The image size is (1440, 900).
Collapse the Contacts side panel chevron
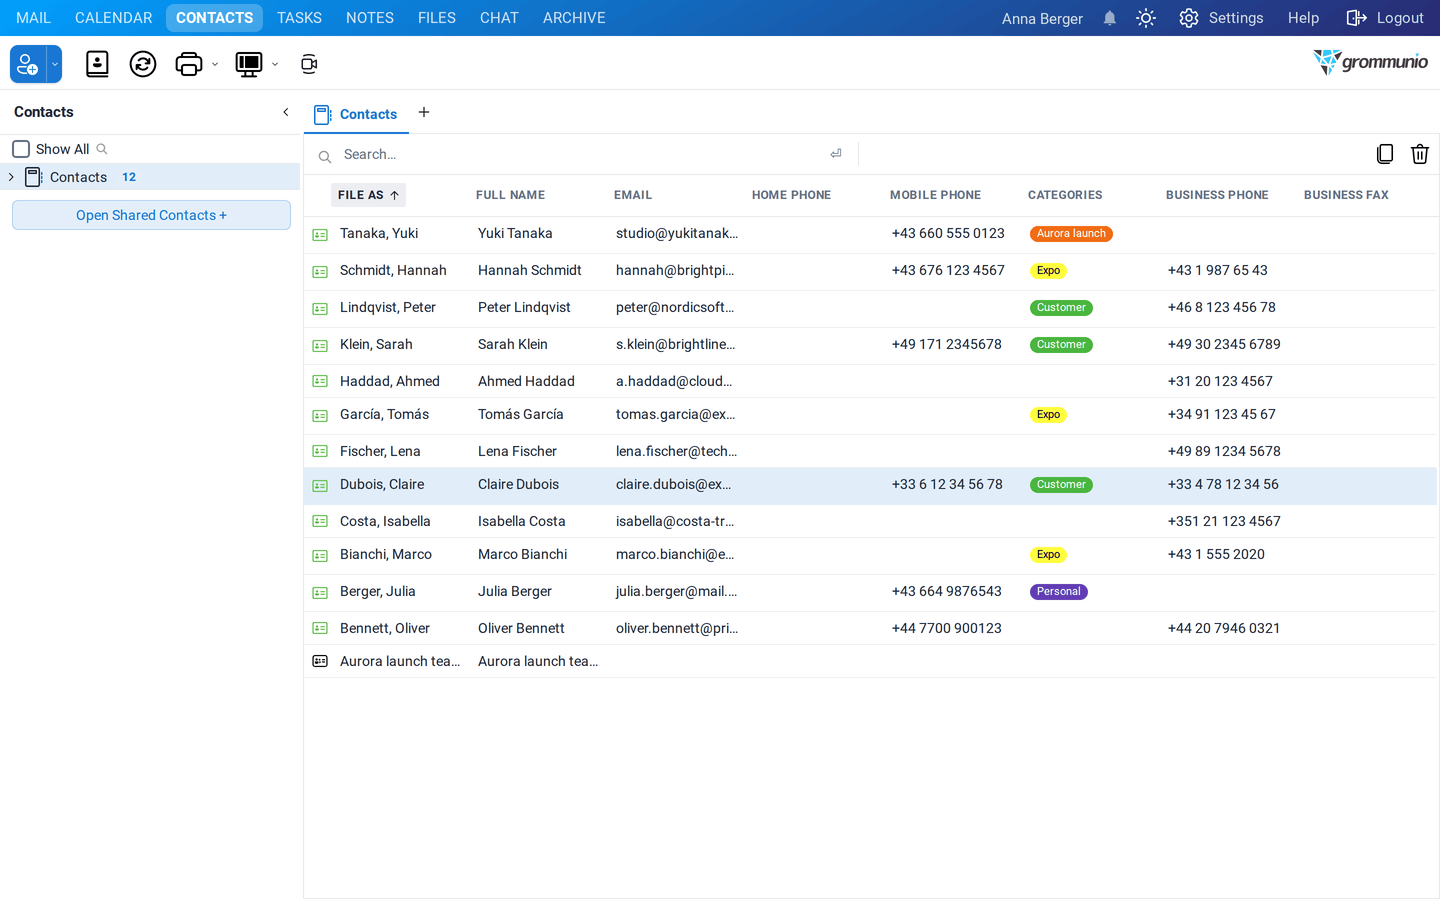[286, 112]
